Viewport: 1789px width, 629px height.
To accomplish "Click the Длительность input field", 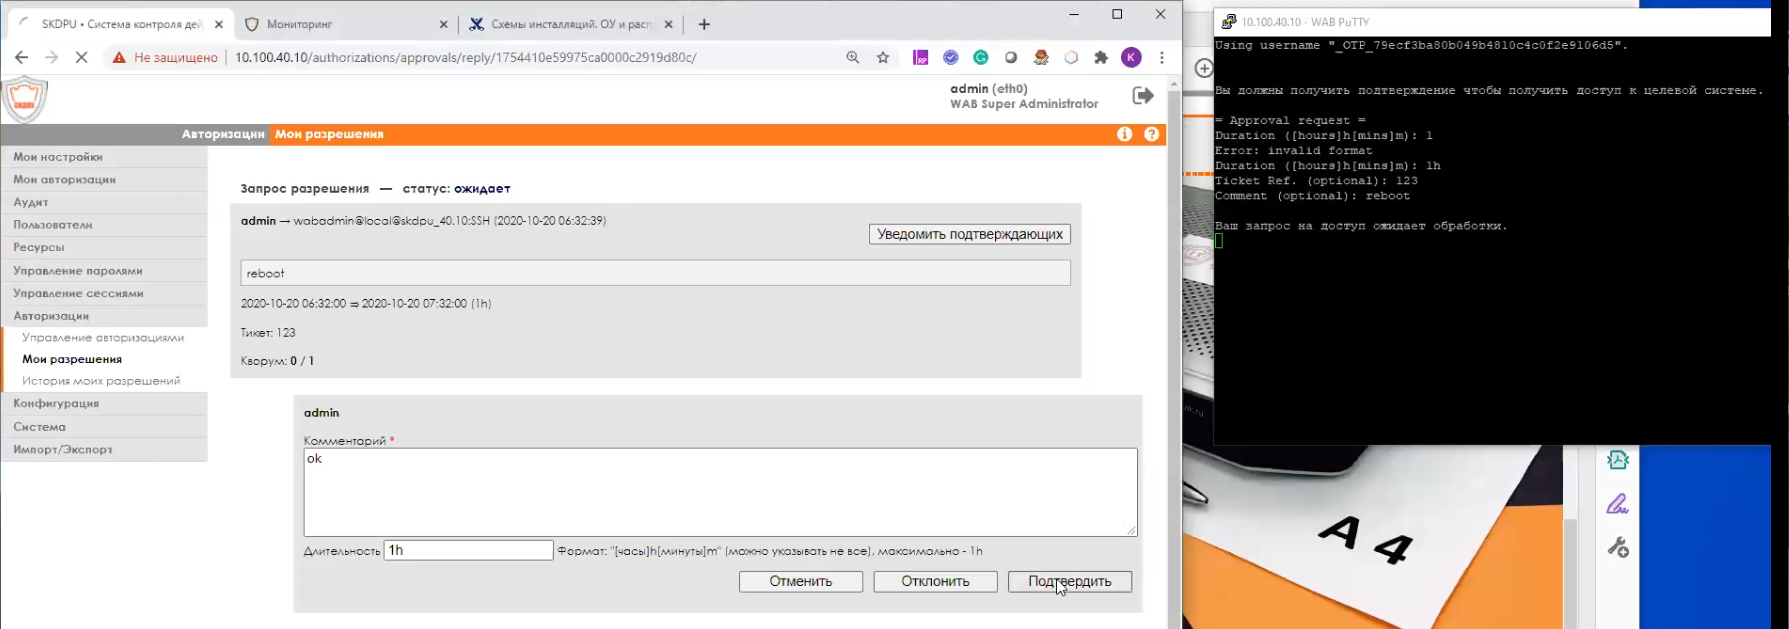I will [x=468, y=550].
